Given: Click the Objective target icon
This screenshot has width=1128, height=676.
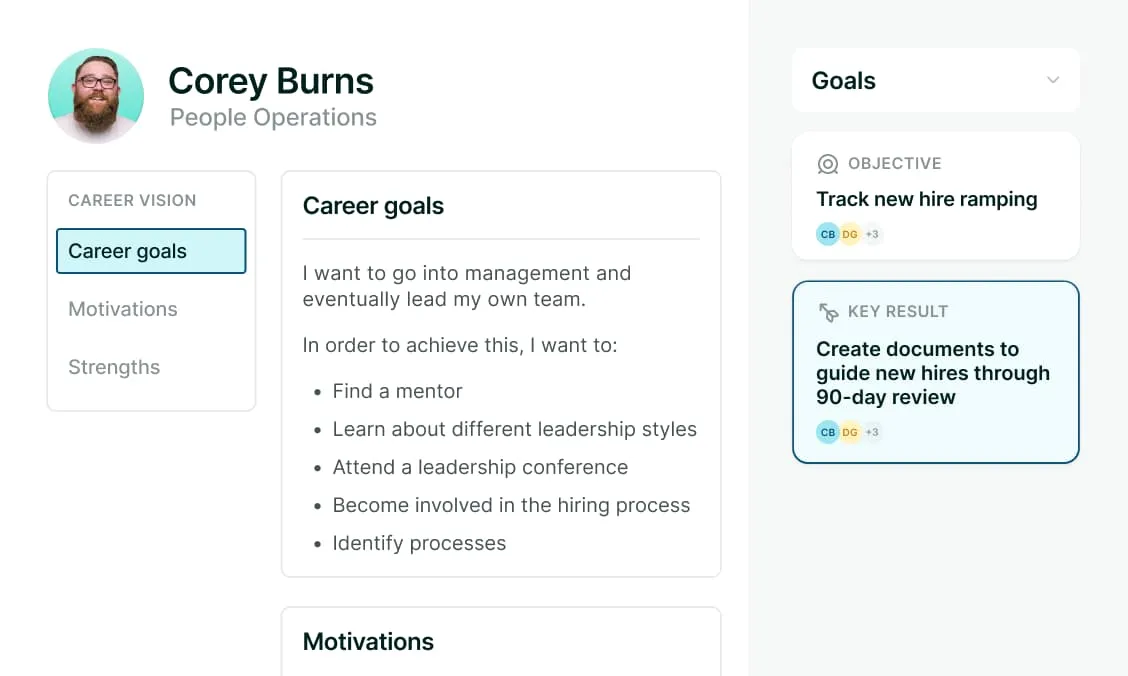Looking at the screenshot, I should [x=828, y=164].
